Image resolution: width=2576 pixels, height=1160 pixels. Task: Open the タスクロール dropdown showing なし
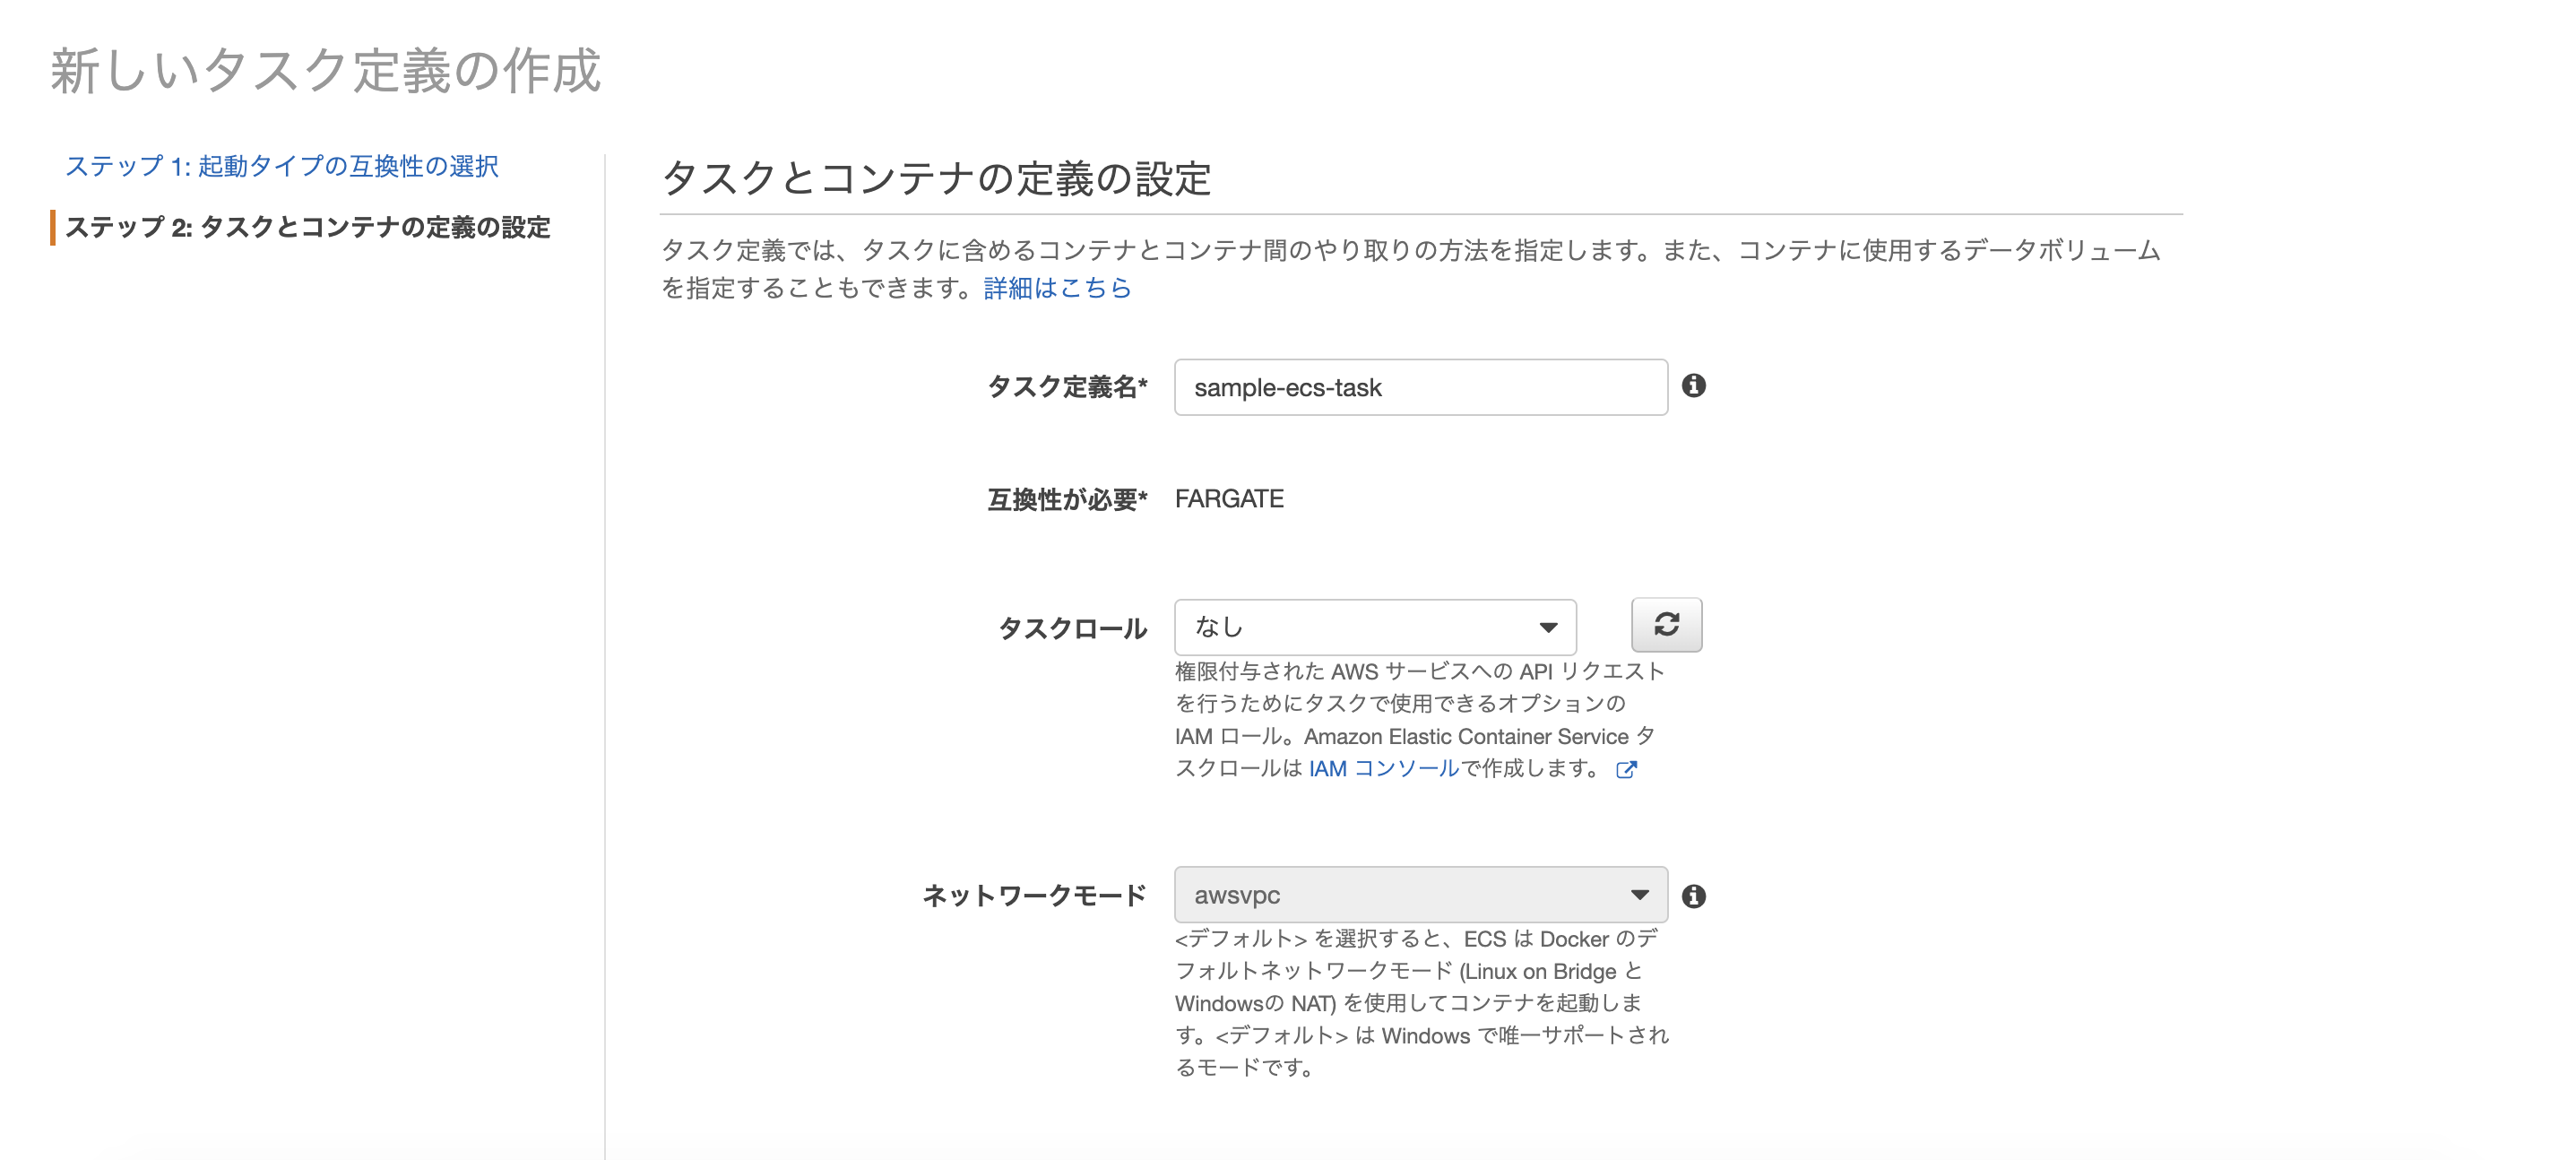pyautogui.click(x=1375, y=627)
